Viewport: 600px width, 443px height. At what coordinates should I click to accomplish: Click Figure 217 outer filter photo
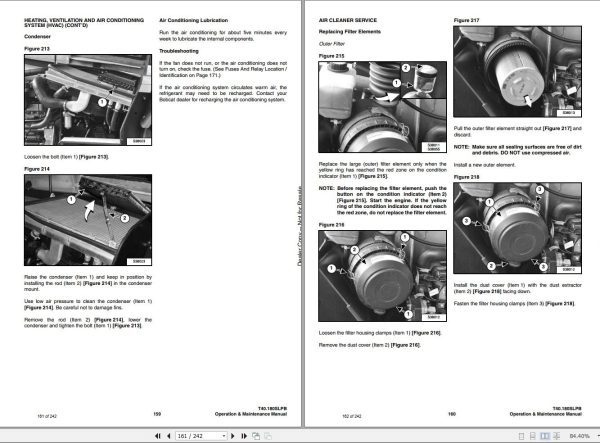517,72
